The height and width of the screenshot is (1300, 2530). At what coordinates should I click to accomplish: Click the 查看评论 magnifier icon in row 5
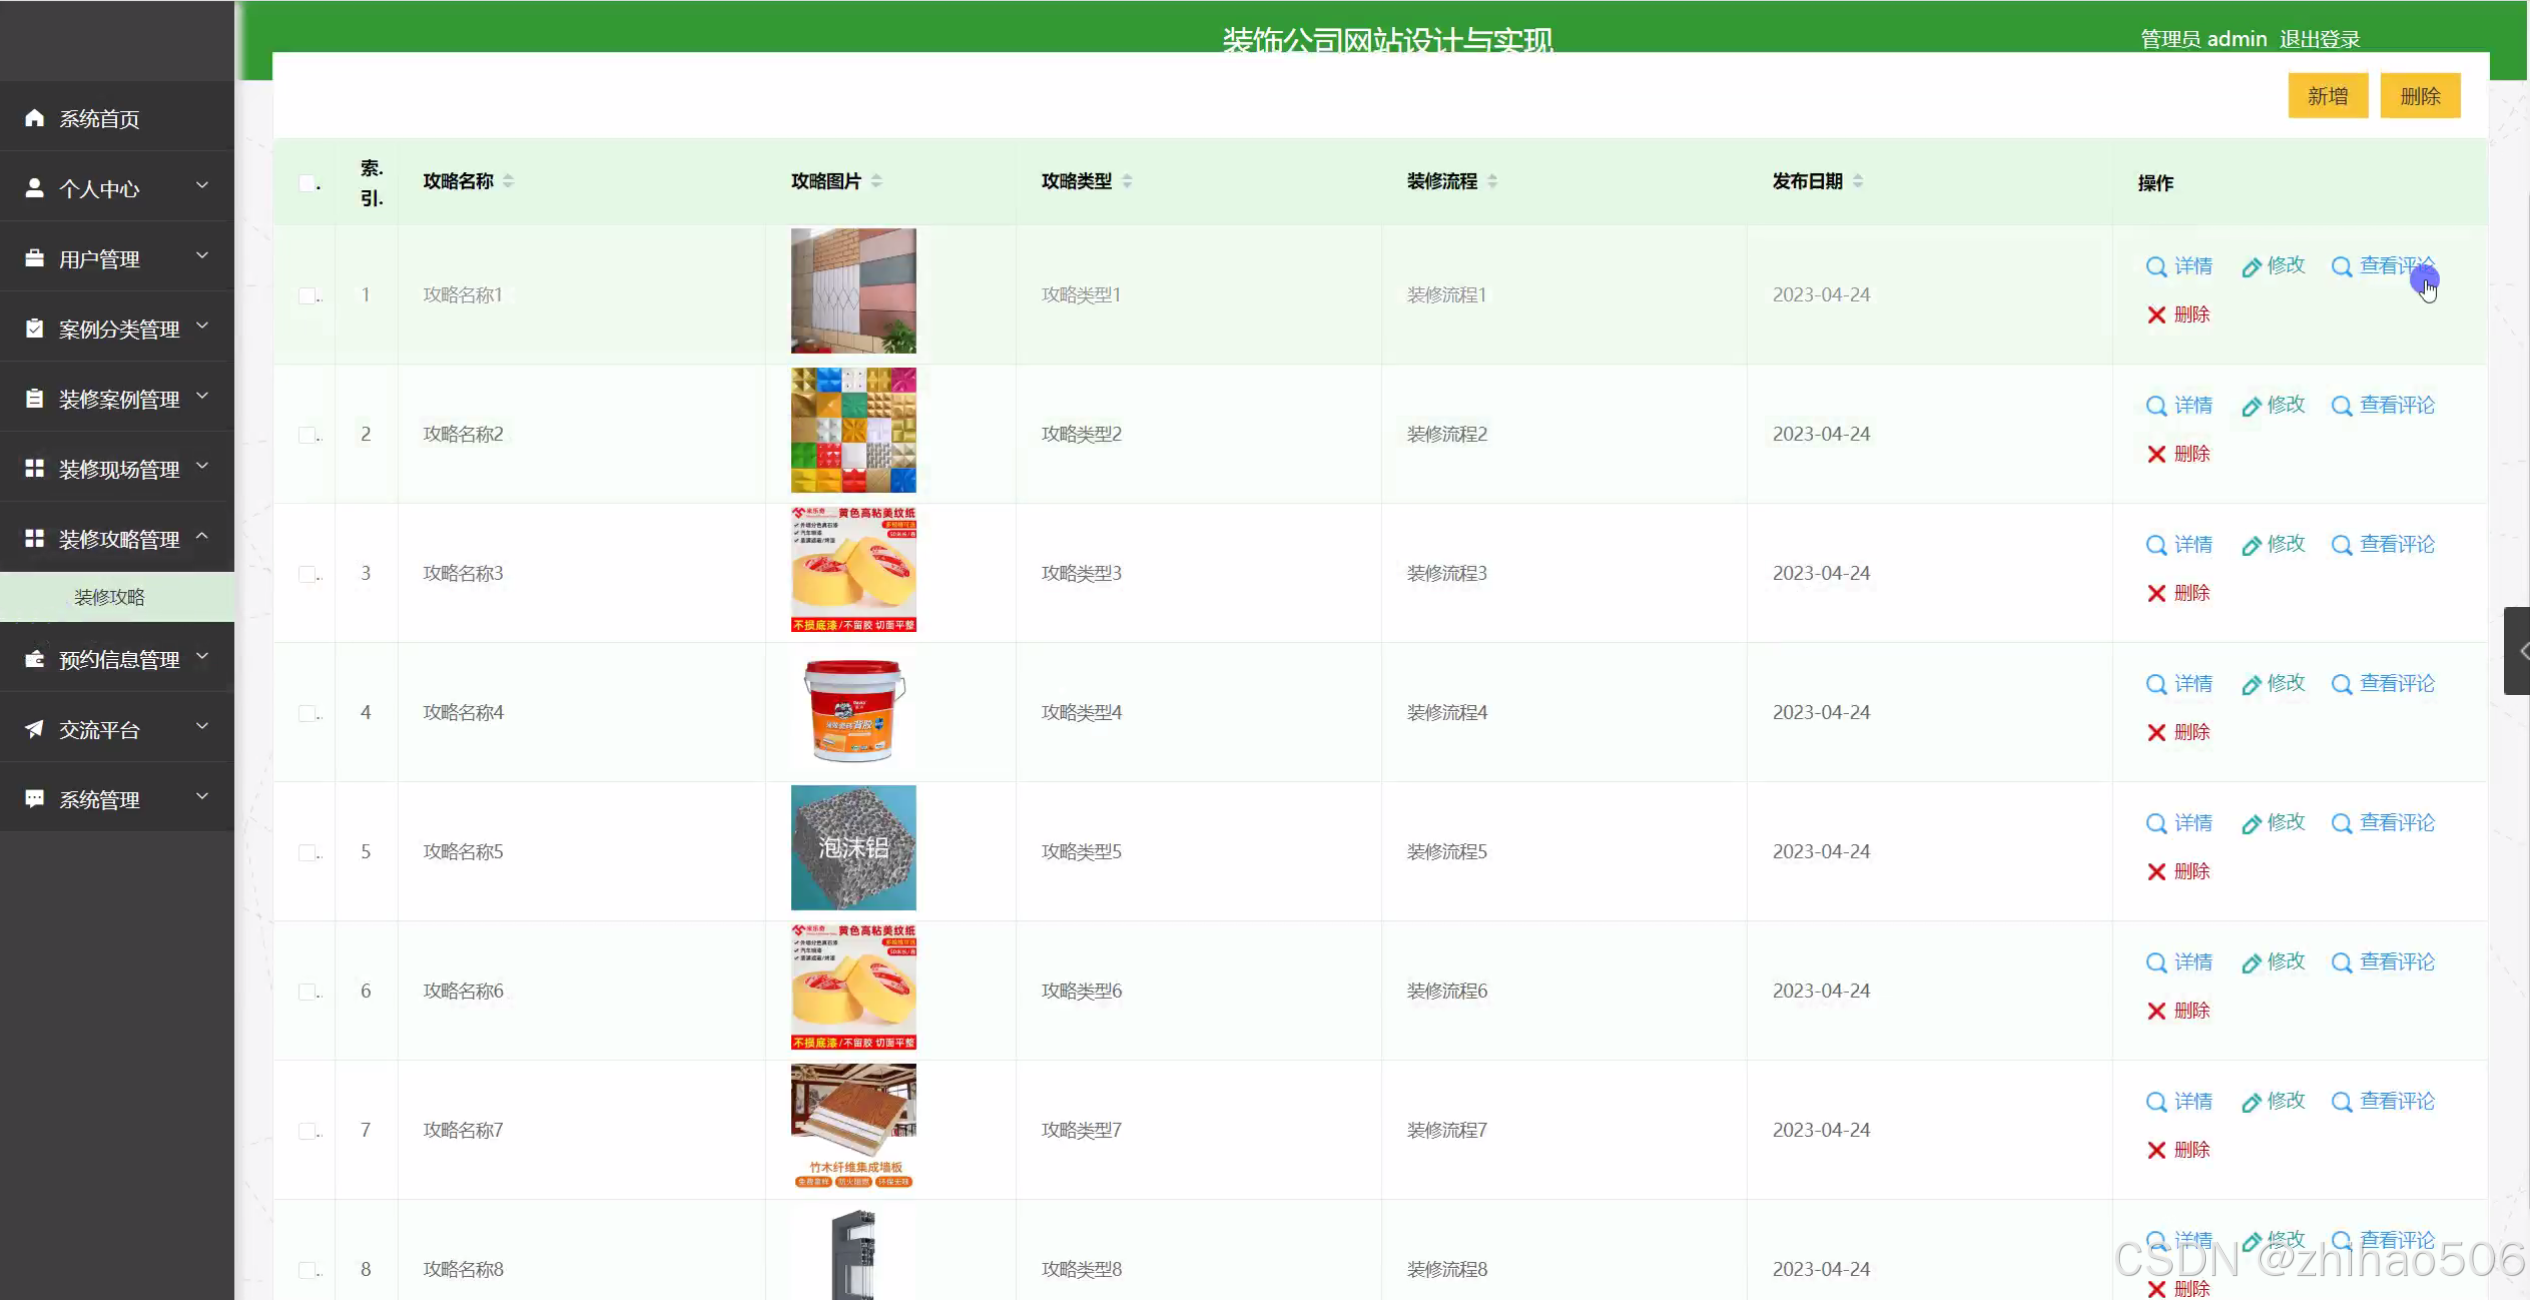pos(2341,824)
